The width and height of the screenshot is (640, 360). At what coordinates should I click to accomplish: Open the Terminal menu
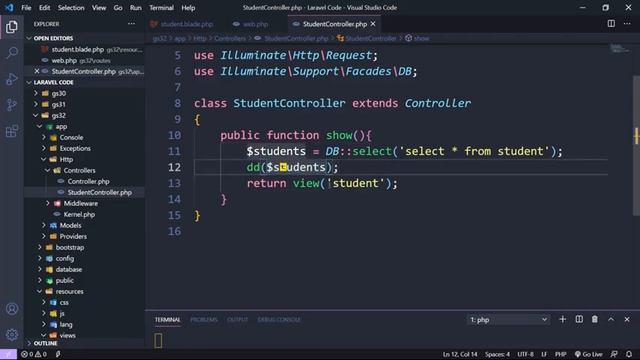[161, 7]
